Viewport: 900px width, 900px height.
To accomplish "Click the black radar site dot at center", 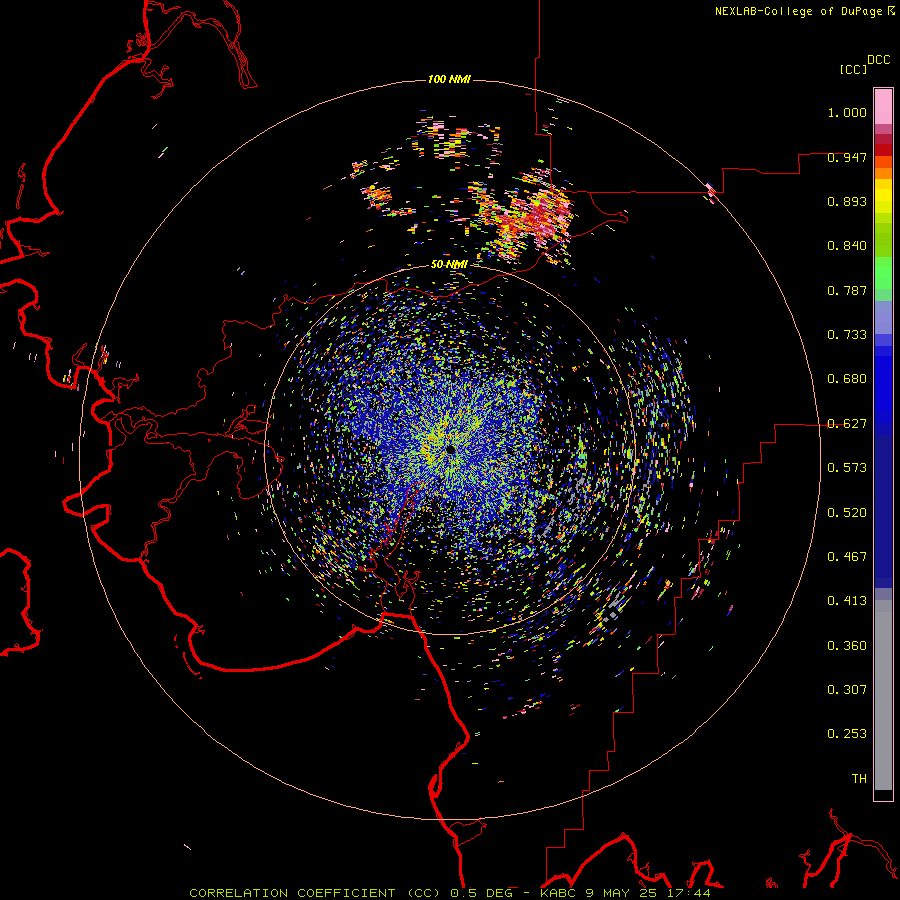I will 450,449.
